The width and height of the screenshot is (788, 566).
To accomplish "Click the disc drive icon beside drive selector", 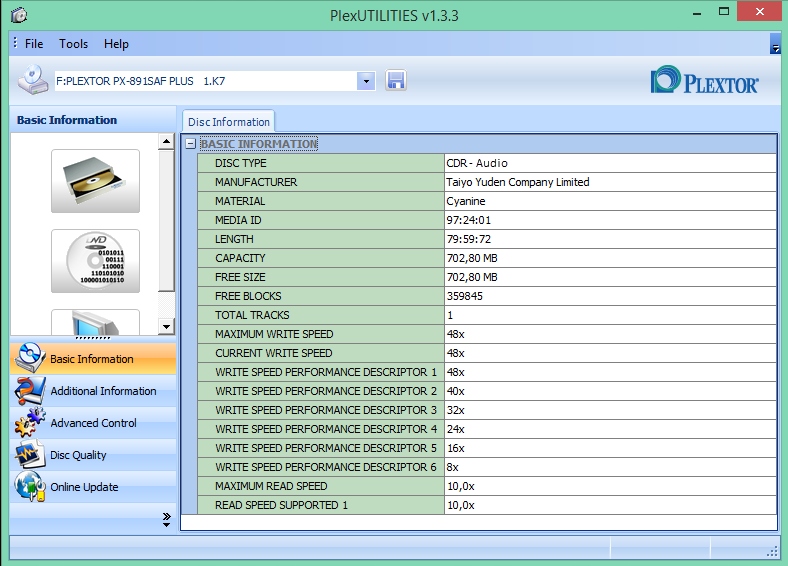I will (33, 80).
